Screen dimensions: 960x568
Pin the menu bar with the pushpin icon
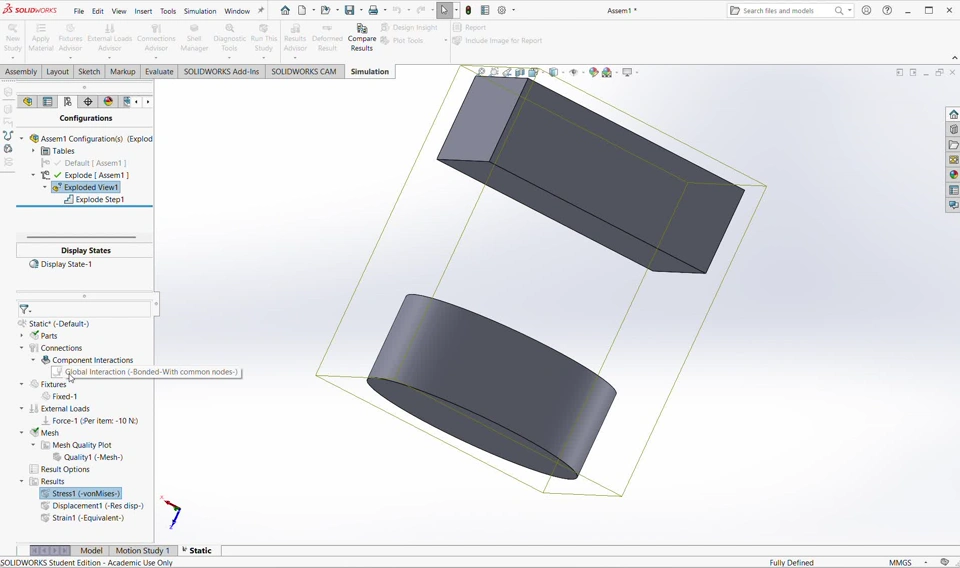261,10
